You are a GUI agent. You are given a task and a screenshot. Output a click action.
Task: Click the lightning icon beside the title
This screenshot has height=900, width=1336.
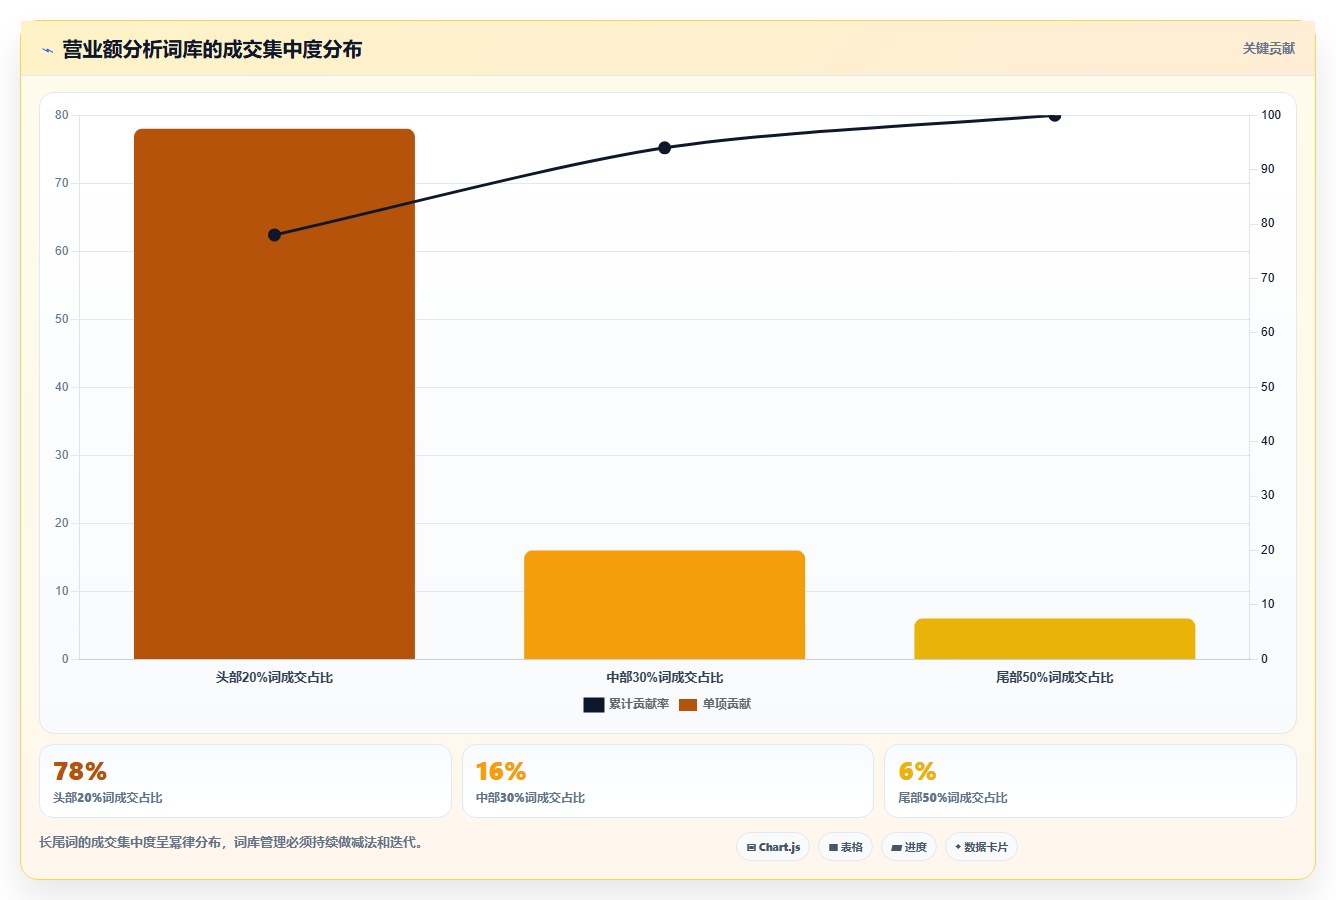(47, 50)
